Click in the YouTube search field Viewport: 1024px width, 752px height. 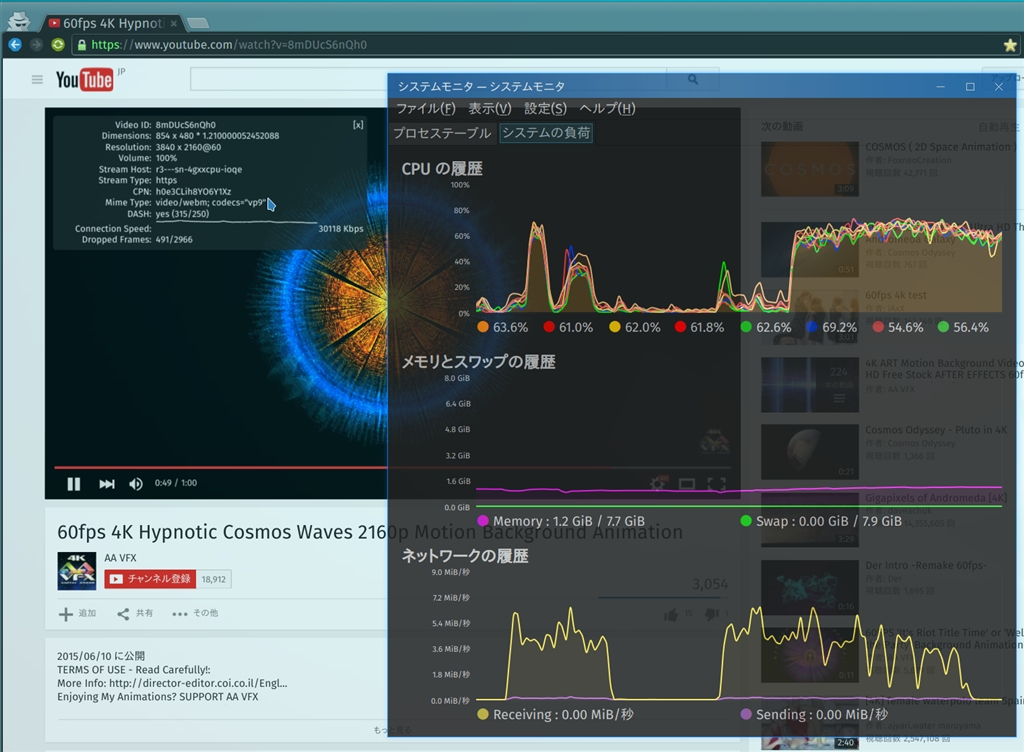point(428,80)
